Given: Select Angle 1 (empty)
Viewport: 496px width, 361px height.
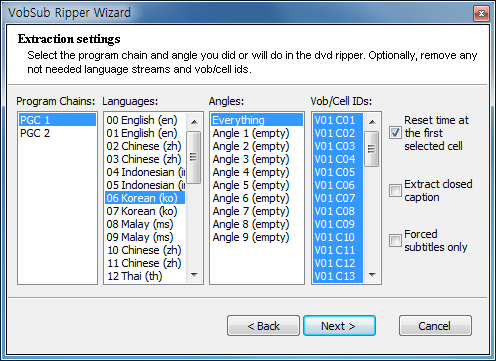Looking at the screenshot, I should (257, 133).
